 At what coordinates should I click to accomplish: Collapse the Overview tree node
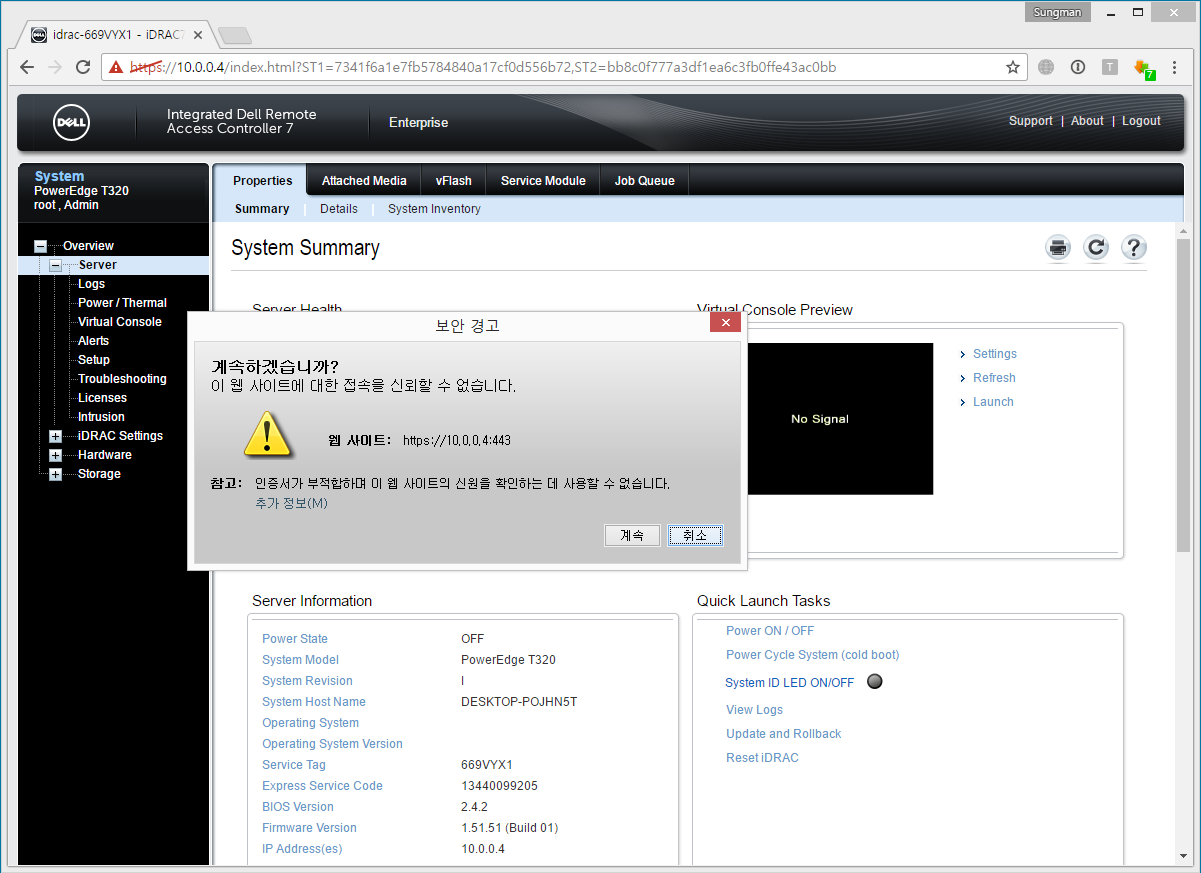coord(41,246)
